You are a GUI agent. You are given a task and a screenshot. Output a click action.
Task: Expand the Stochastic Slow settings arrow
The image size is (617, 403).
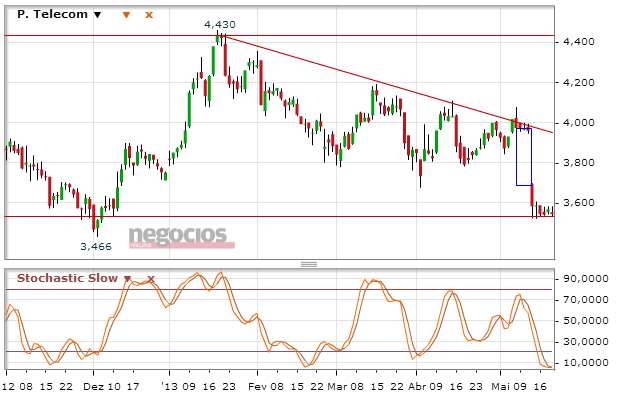127,279
